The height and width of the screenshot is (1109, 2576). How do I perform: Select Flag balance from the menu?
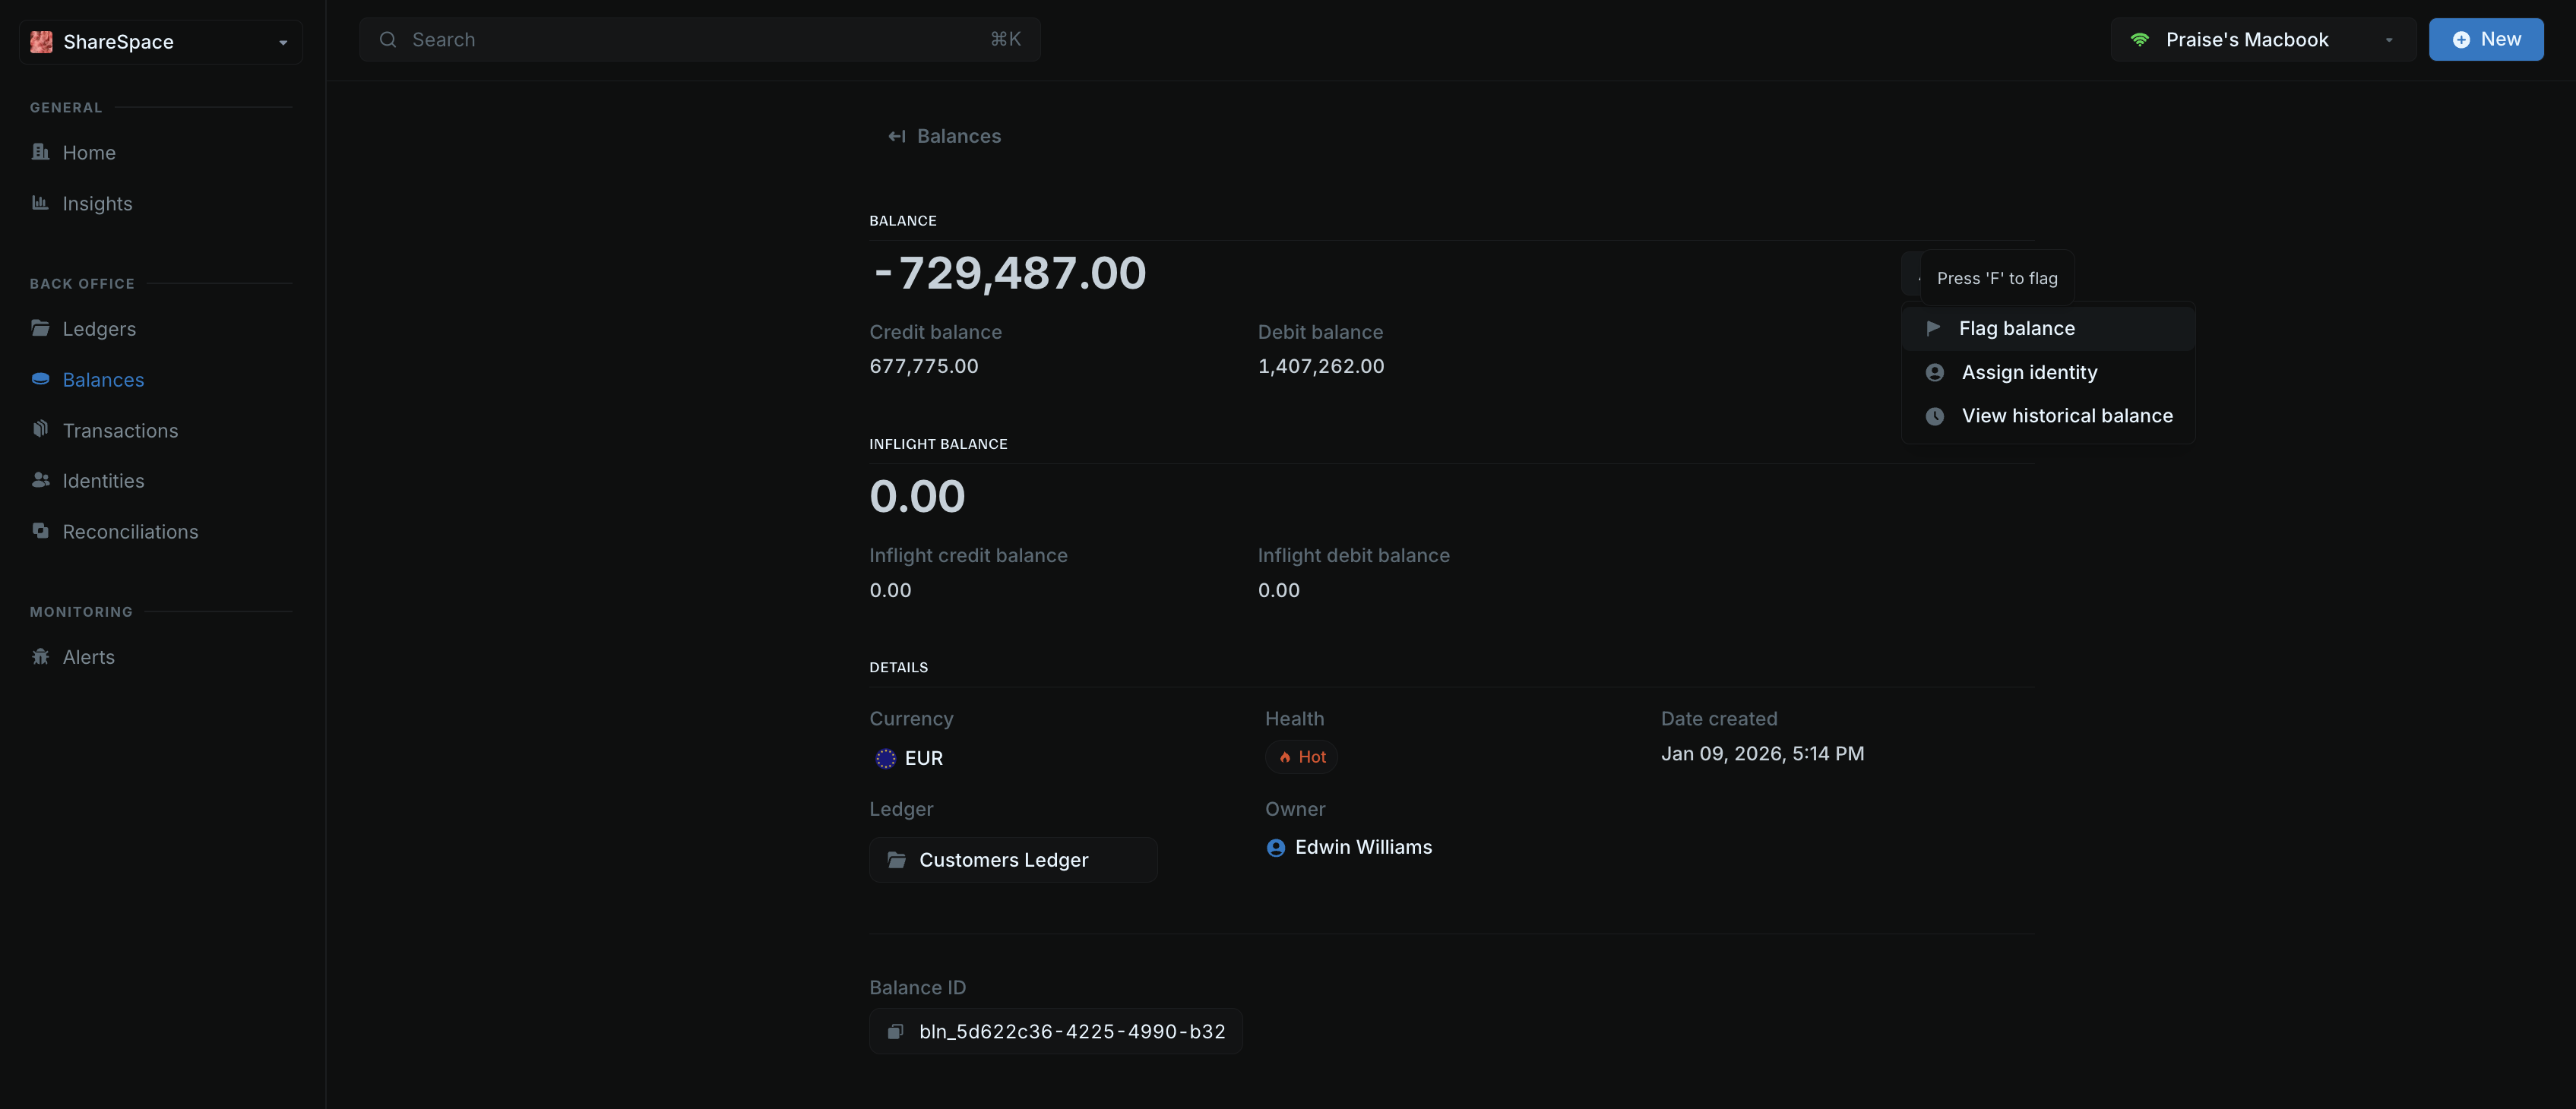click(2016, 328)
